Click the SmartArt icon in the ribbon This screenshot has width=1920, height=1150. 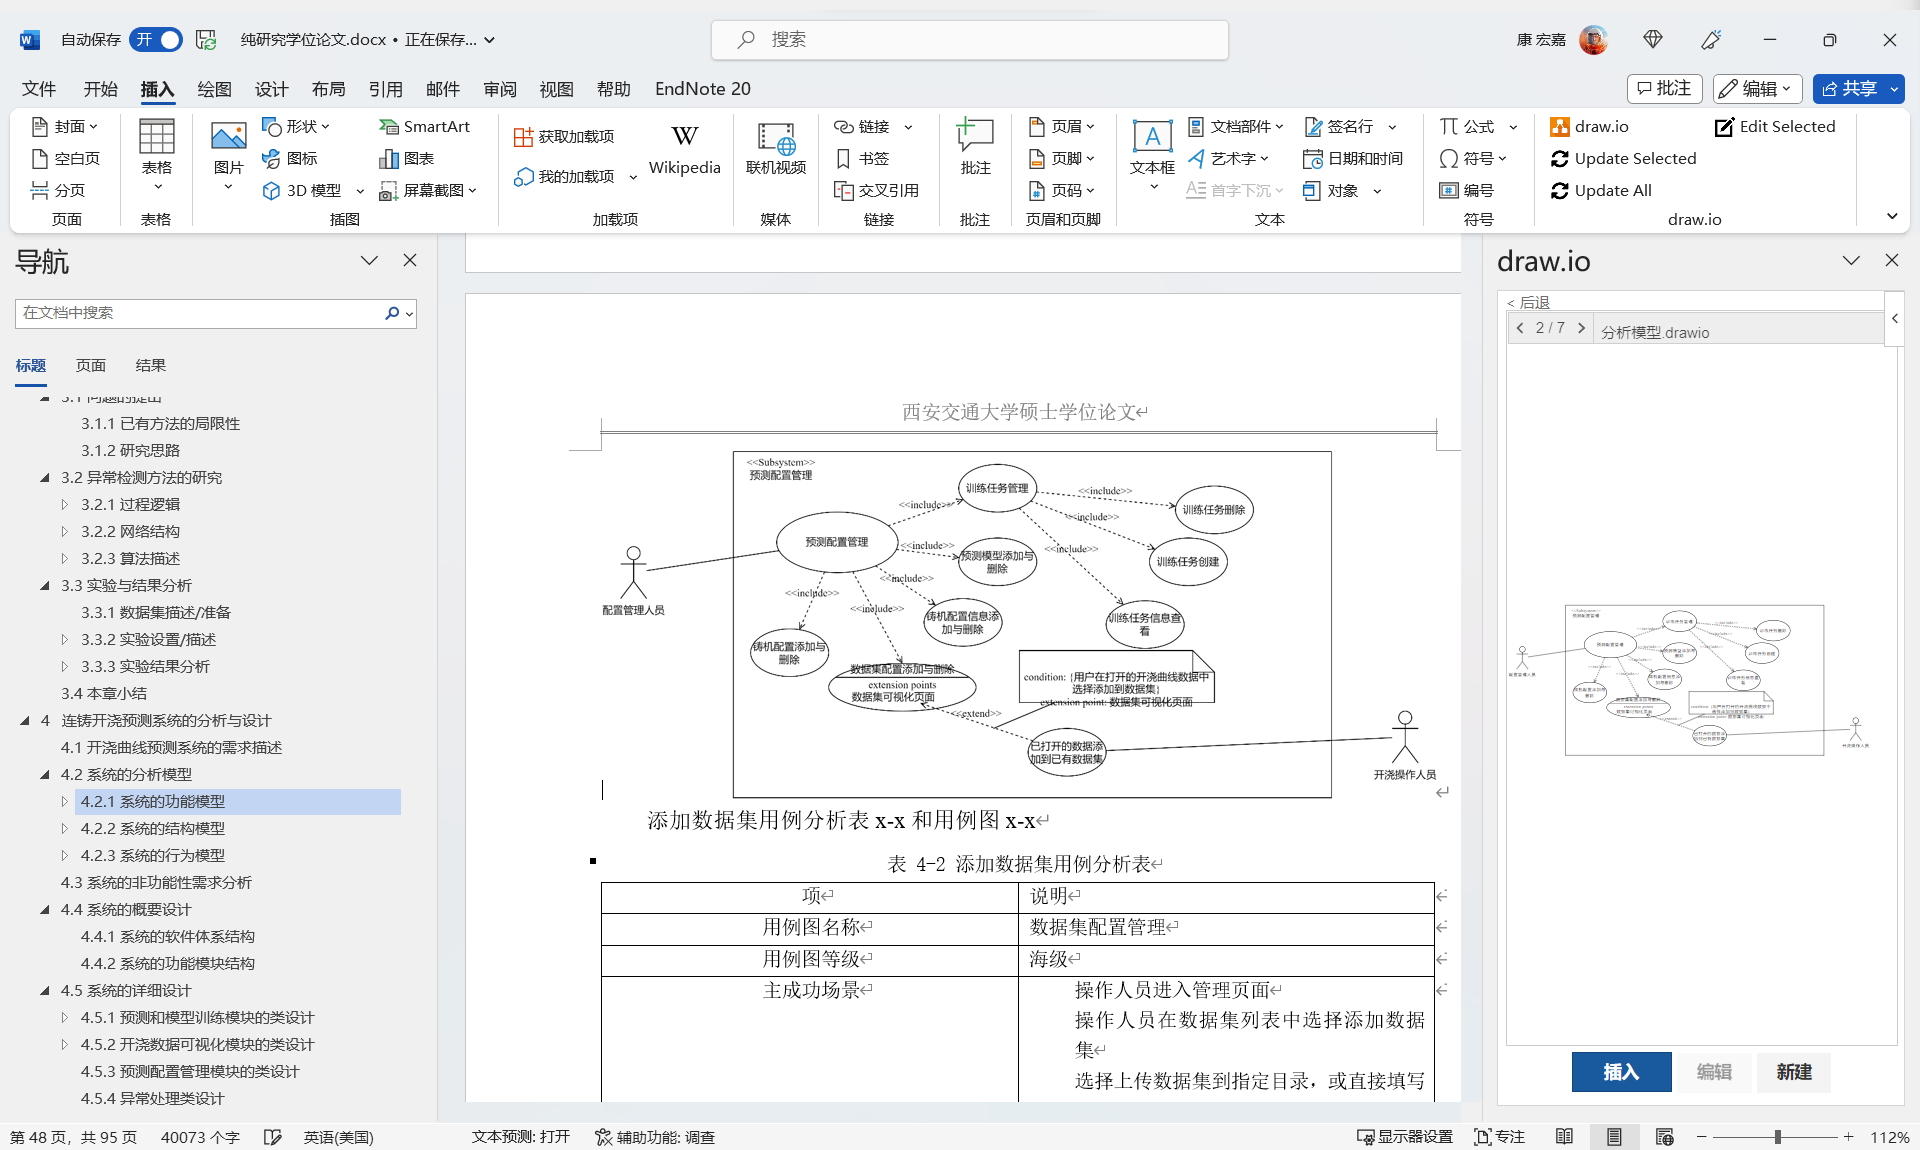[x=389, y=127]
